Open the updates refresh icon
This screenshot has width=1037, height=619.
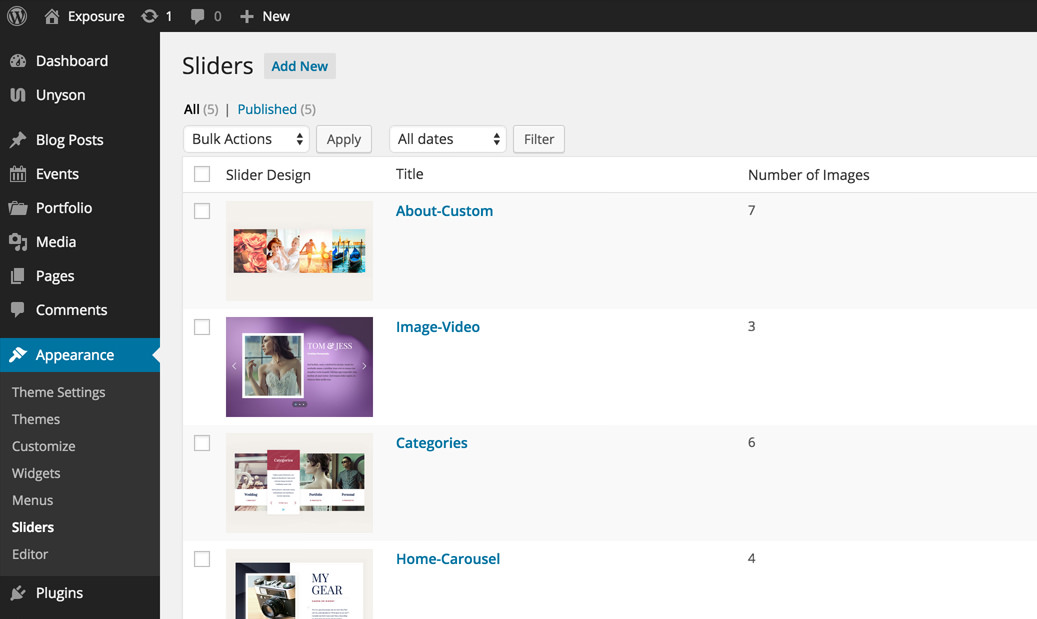coord(149,16)
